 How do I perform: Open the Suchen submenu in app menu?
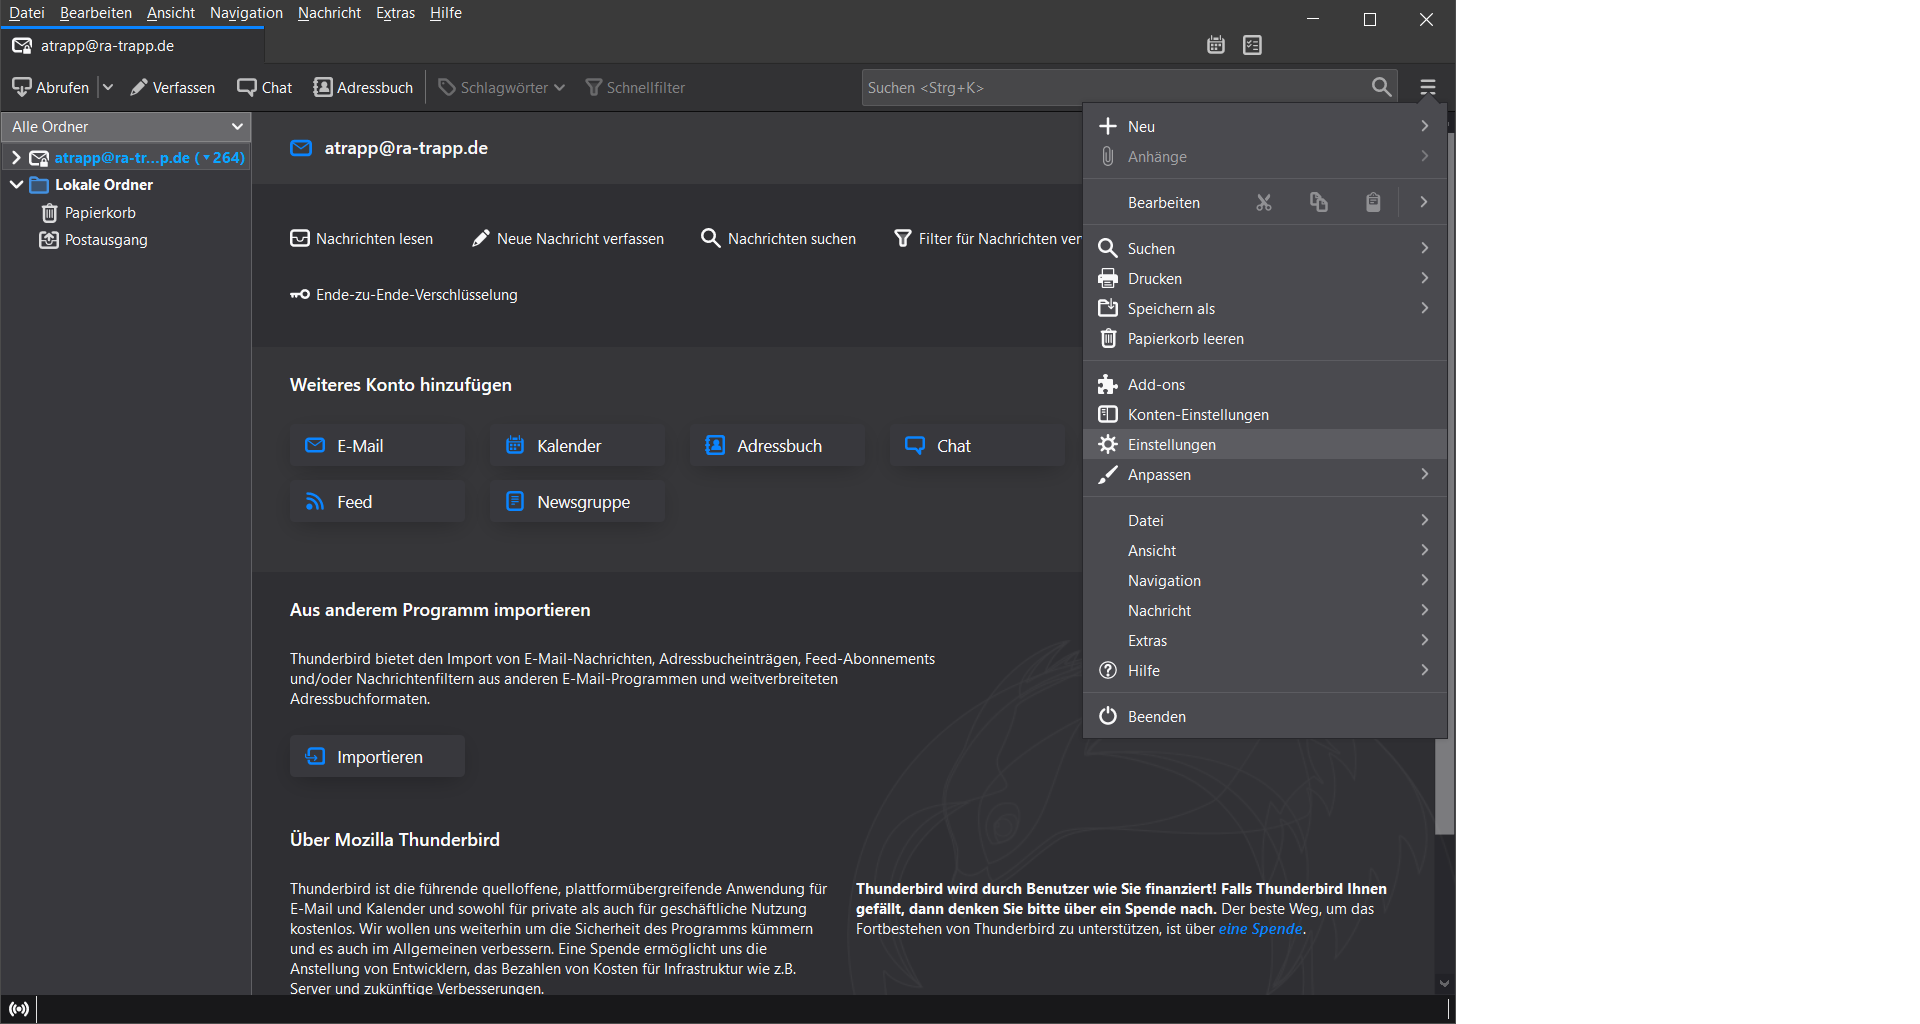[x=1265, y=248]
